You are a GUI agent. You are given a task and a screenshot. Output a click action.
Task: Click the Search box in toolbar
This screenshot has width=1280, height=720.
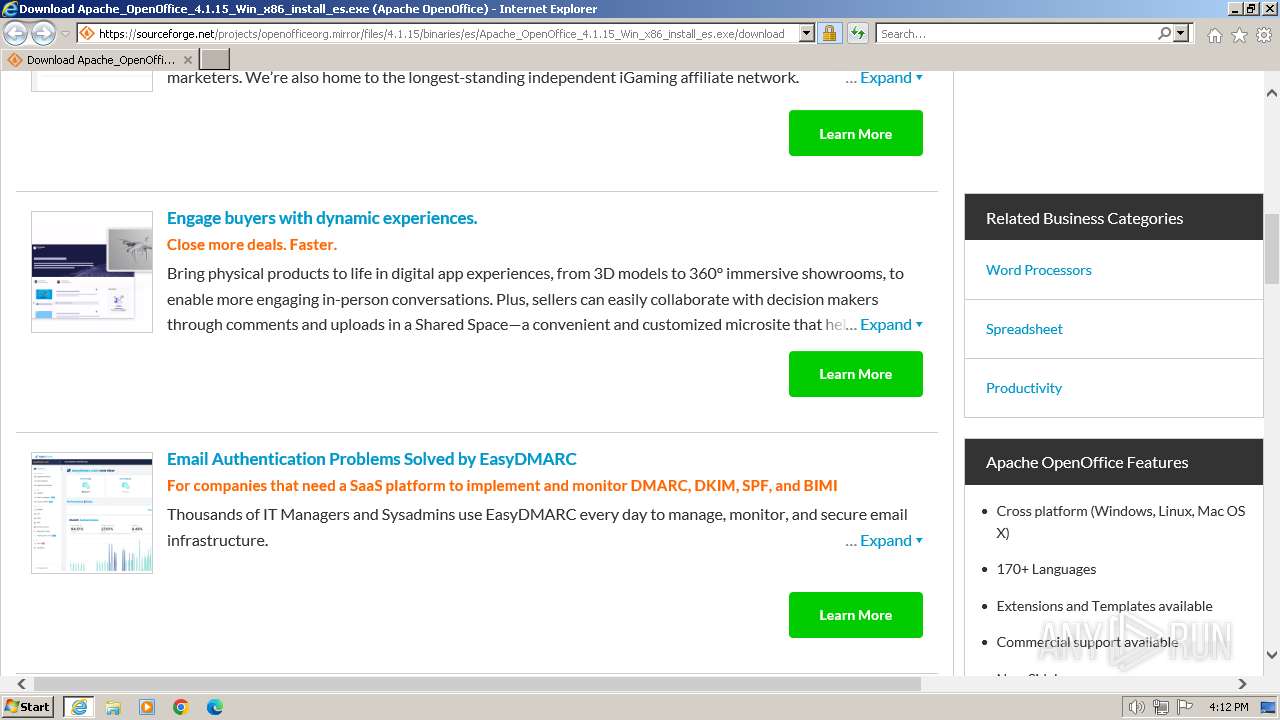(x=1016, y=33)
